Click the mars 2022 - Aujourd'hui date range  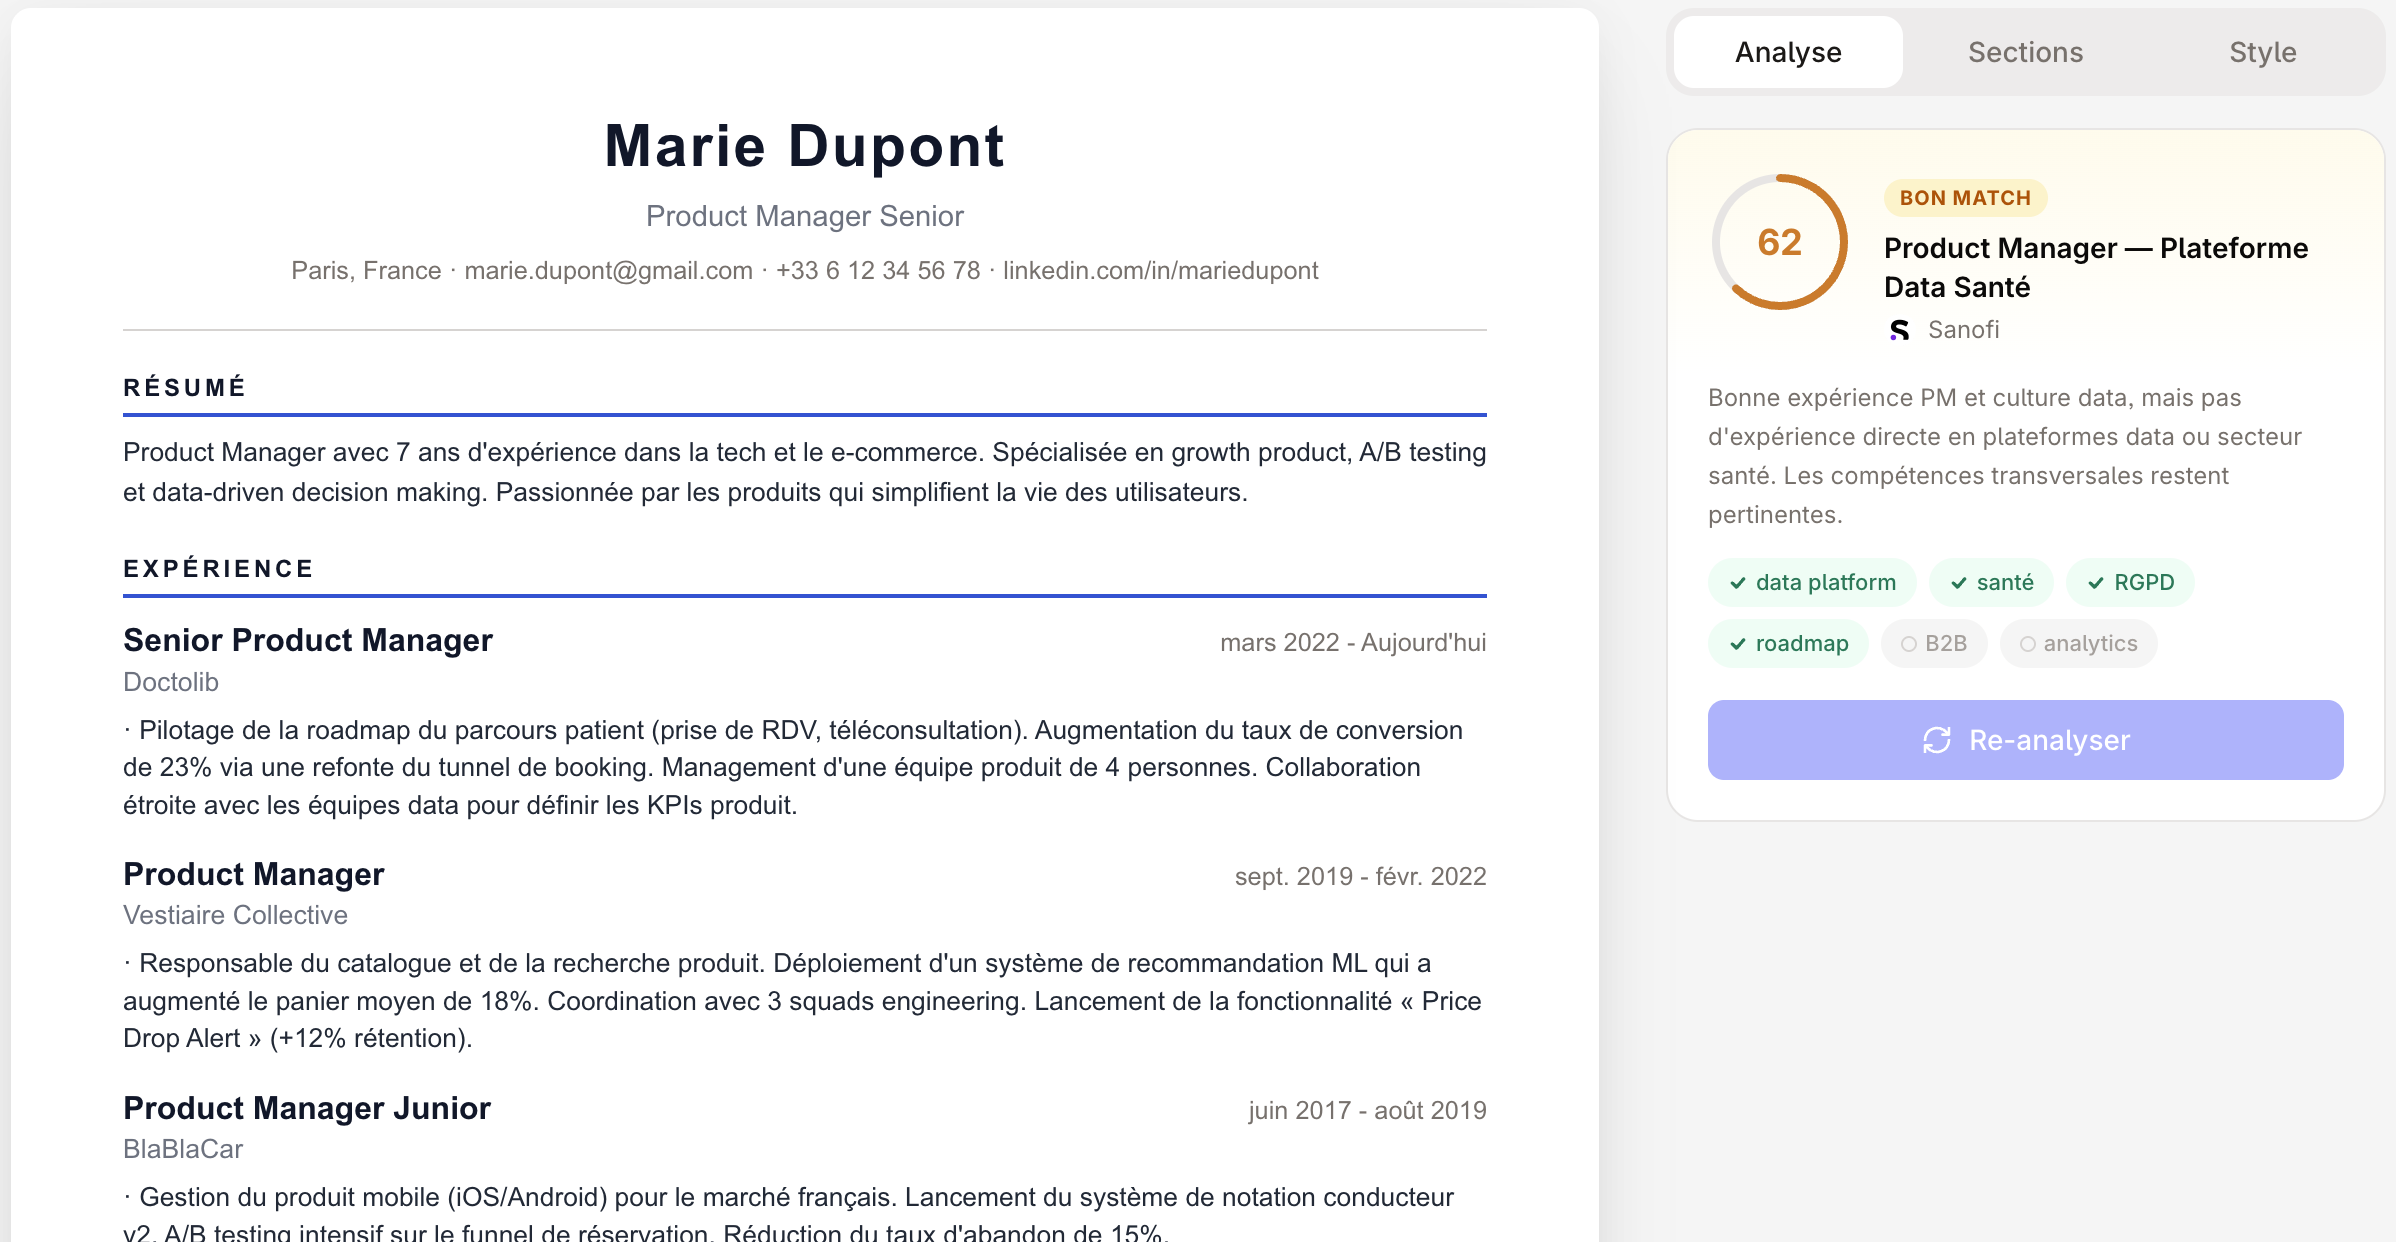coord(1353,643)
